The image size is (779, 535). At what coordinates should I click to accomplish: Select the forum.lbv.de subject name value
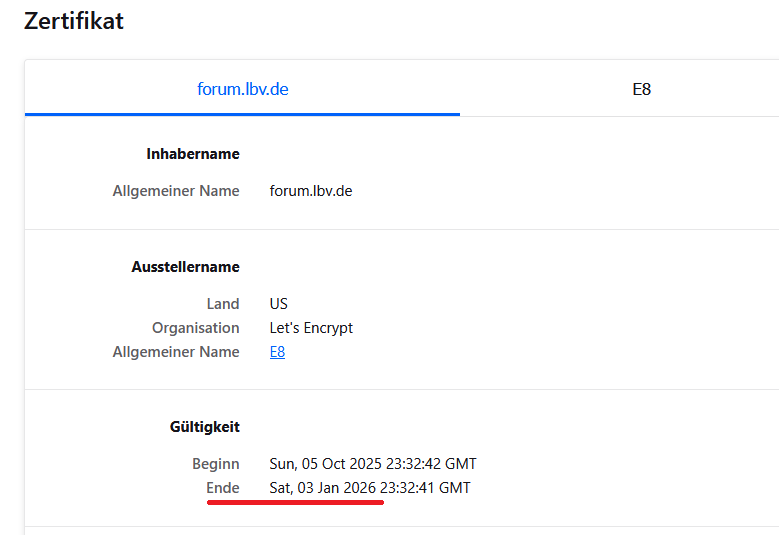[x=310, y=191]
